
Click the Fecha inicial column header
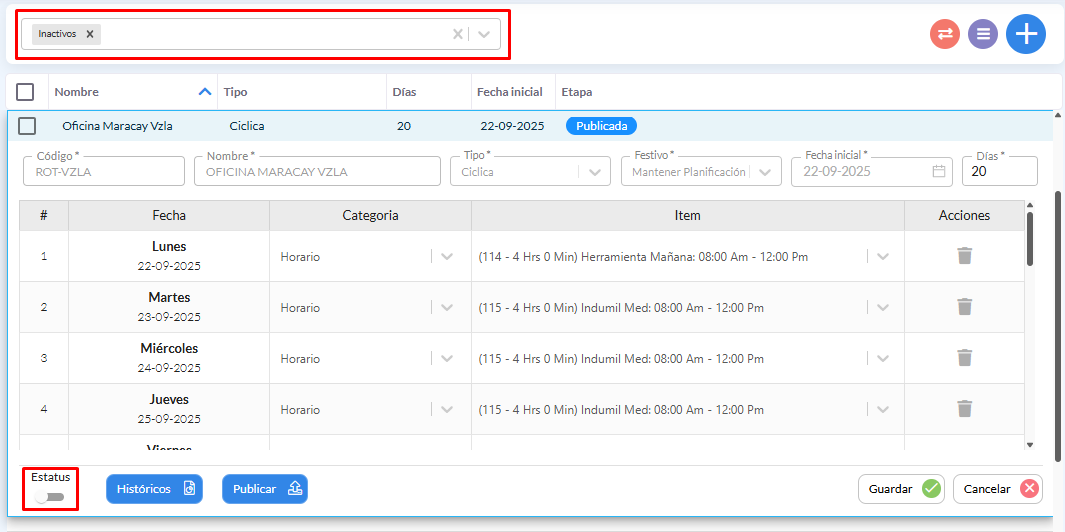(509, 92)
